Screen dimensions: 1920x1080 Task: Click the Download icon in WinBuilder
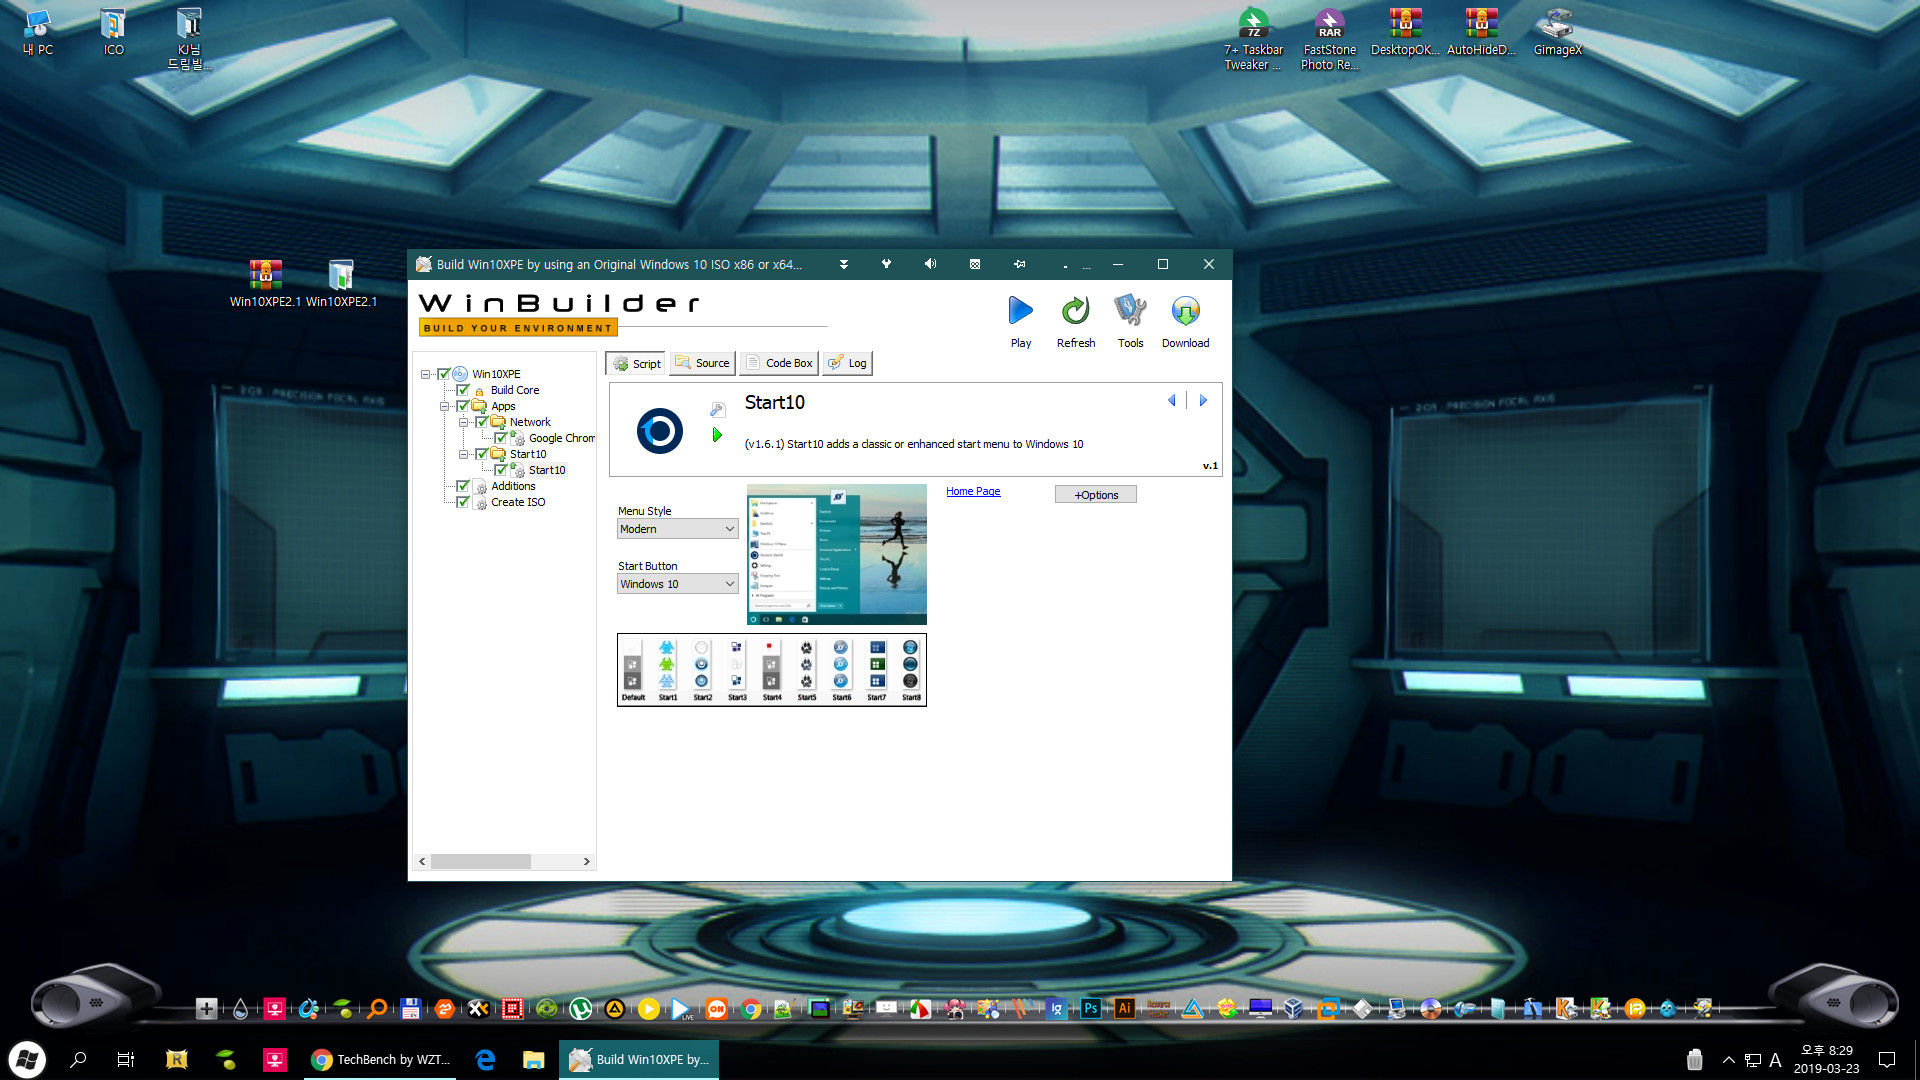(1185, 312)
